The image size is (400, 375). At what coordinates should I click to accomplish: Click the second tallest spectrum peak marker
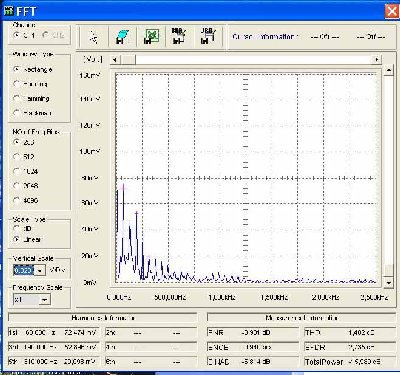tap(136, 212)
